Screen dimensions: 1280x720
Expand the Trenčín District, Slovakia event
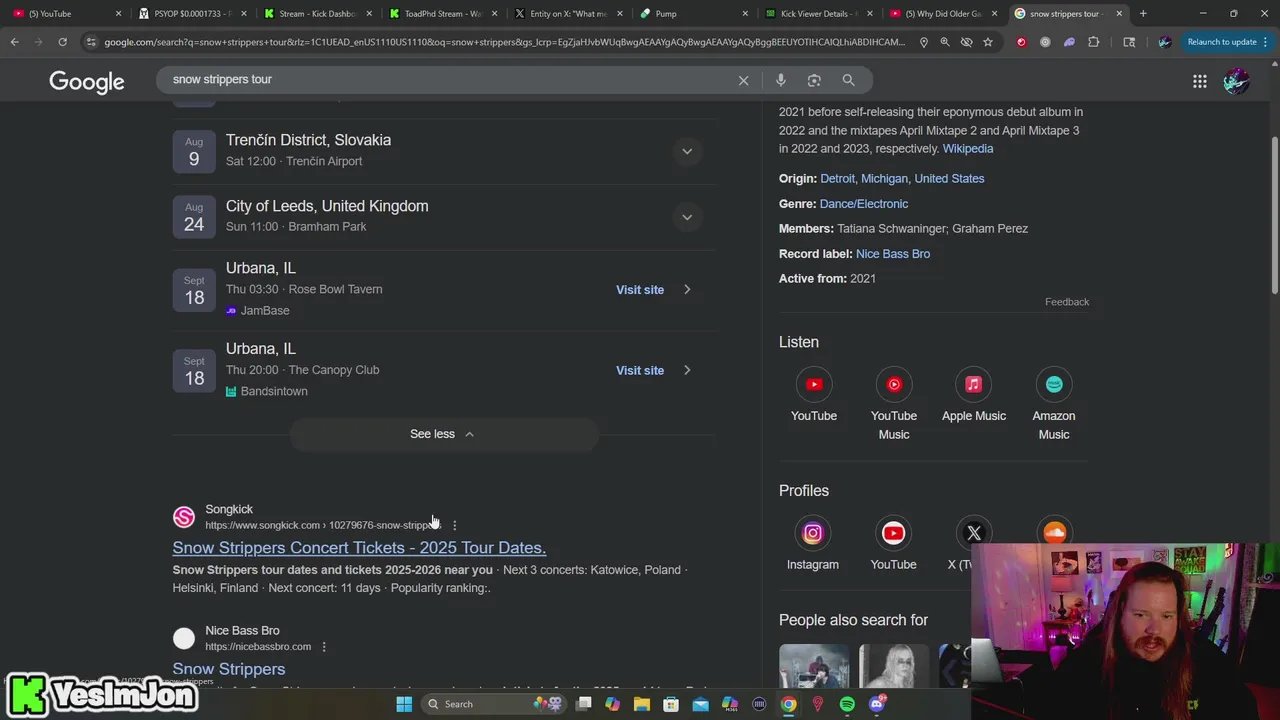(687, 151)
